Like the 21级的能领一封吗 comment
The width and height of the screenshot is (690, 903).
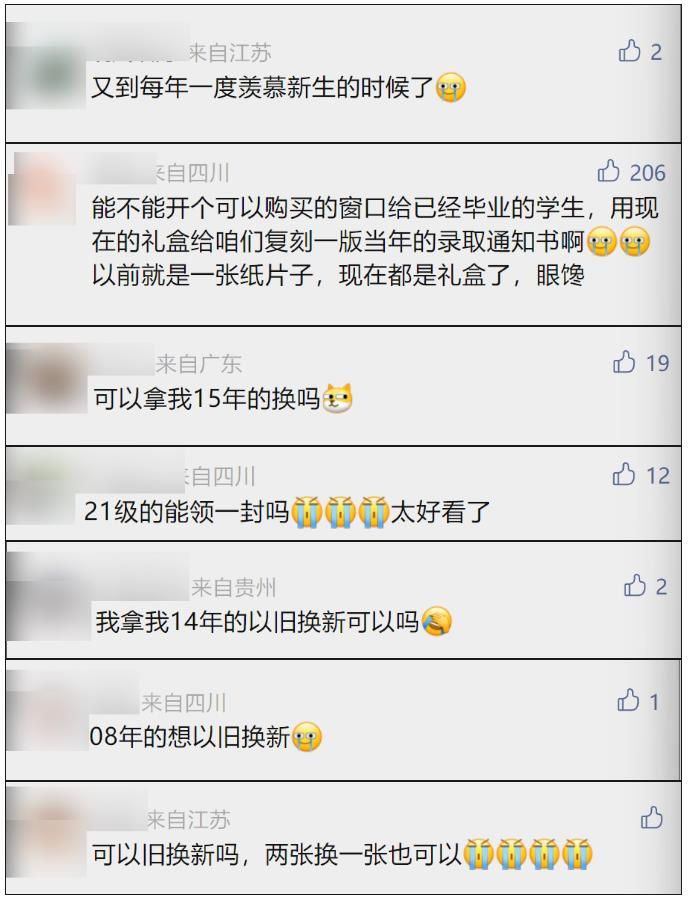coord(624,475)
